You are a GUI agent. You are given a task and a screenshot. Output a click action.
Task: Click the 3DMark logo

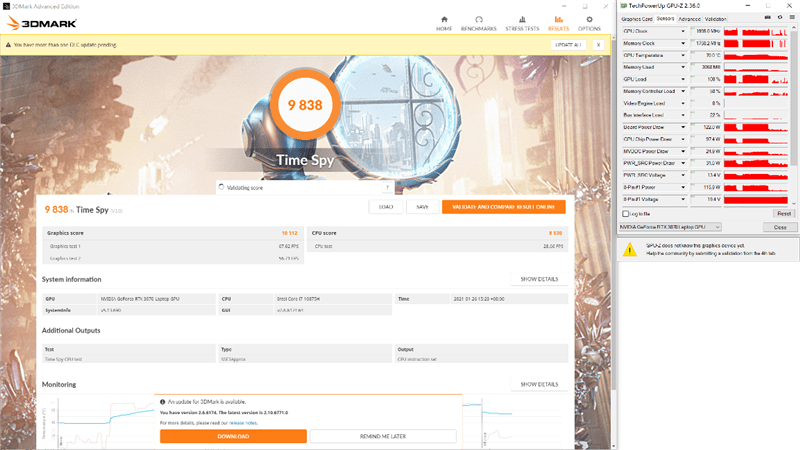point(42,23)
